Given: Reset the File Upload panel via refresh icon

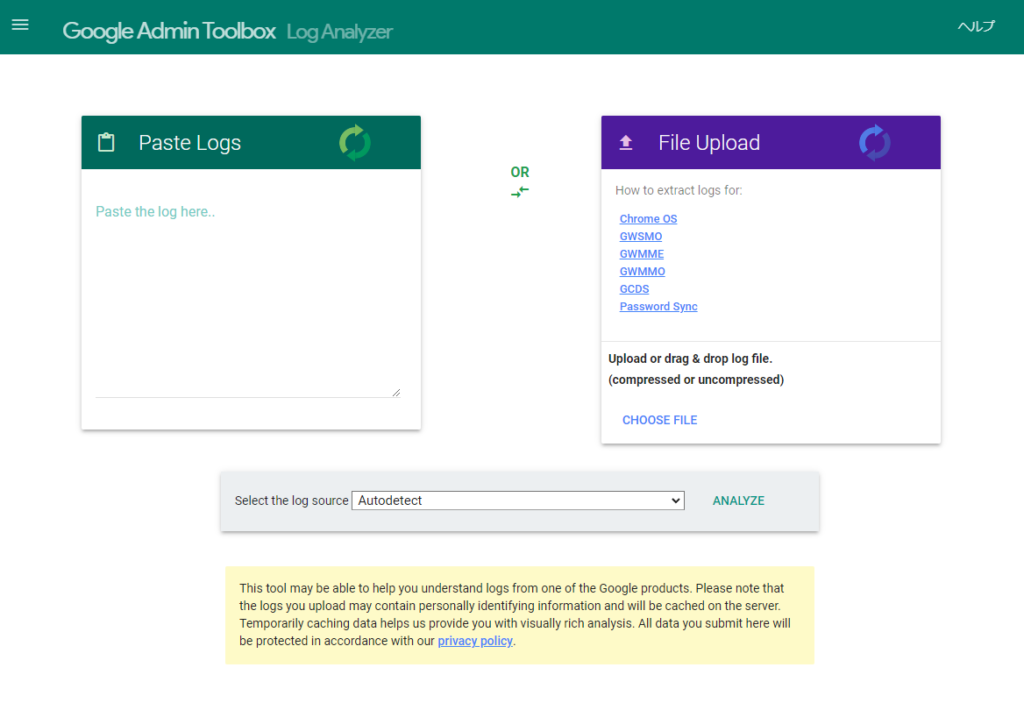Looking at the screenshot, I should pos(874,142).
